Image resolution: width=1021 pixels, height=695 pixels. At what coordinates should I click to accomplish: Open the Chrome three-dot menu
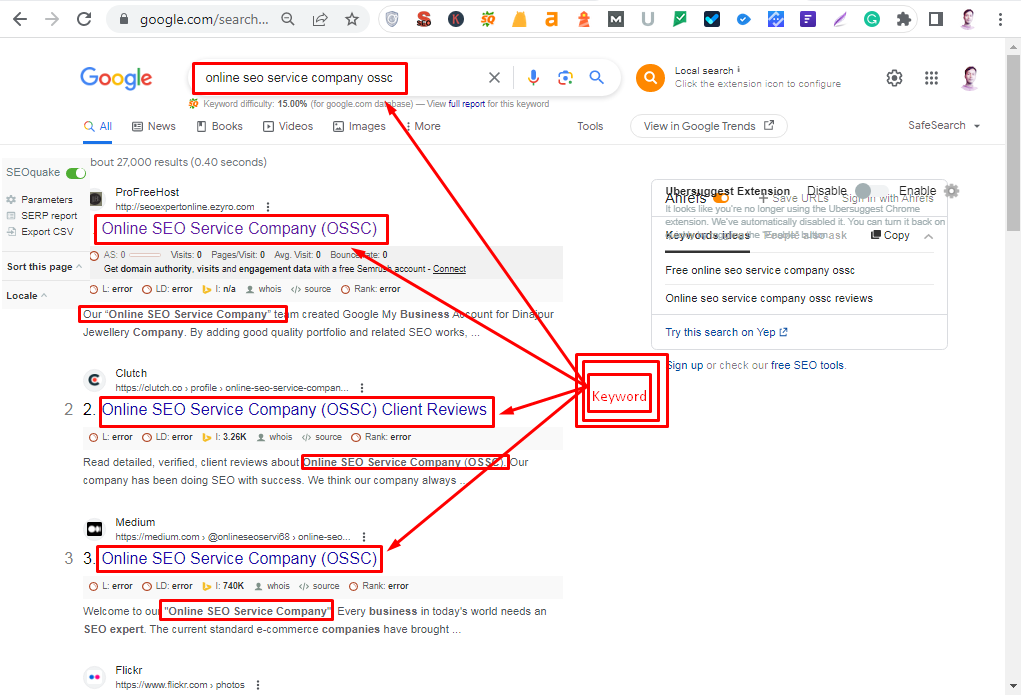pos(1000,20)
